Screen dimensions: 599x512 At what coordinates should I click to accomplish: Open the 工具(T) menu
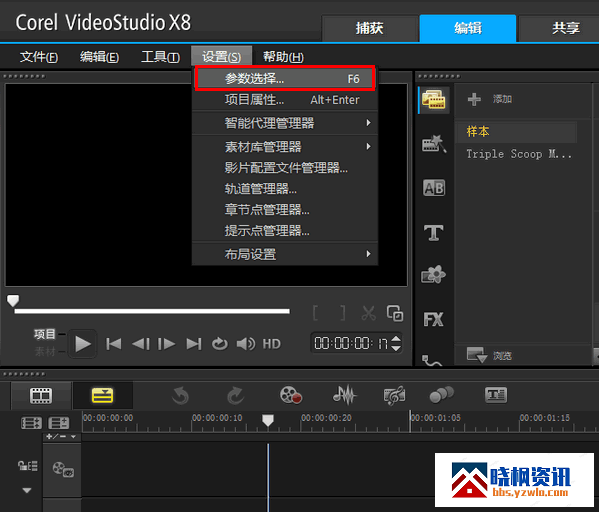[160, 57]
